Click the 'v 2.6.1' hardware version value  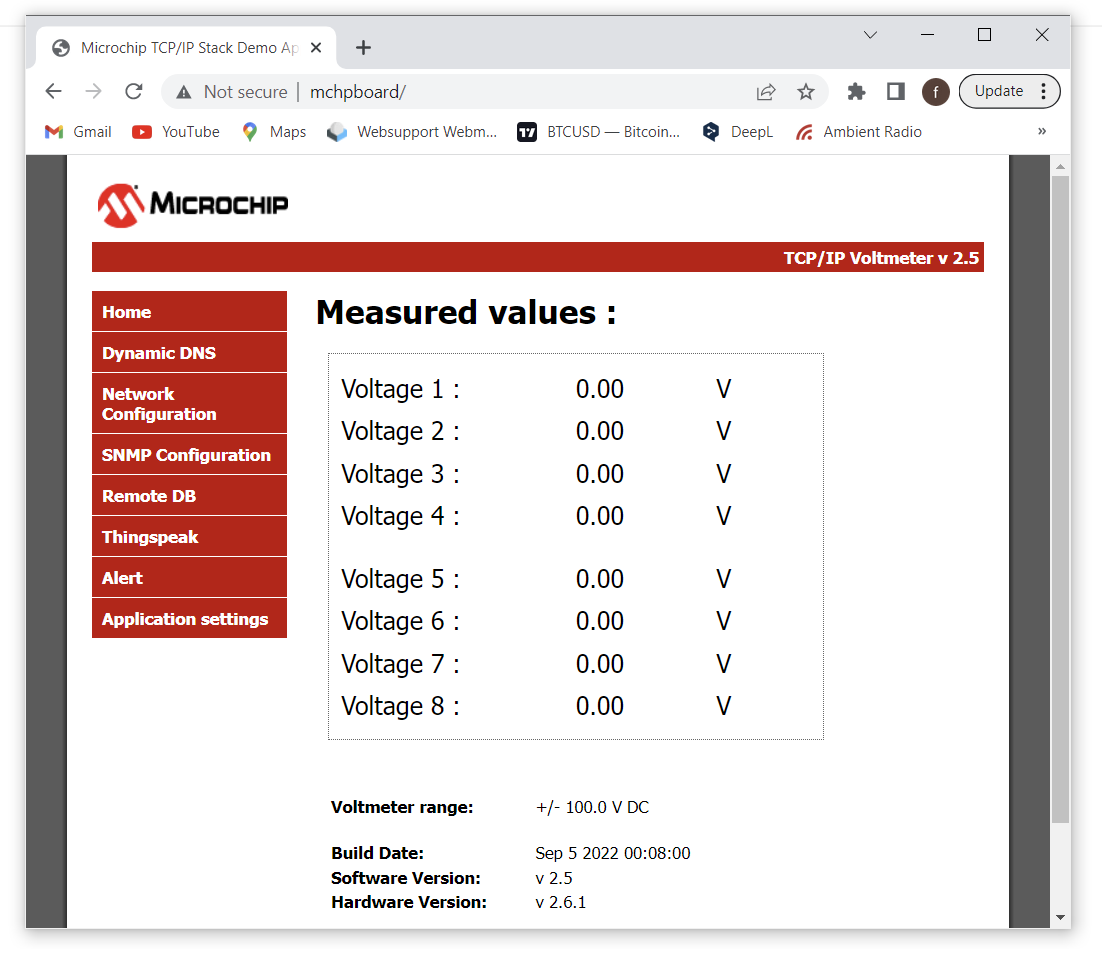coord(561,902)
